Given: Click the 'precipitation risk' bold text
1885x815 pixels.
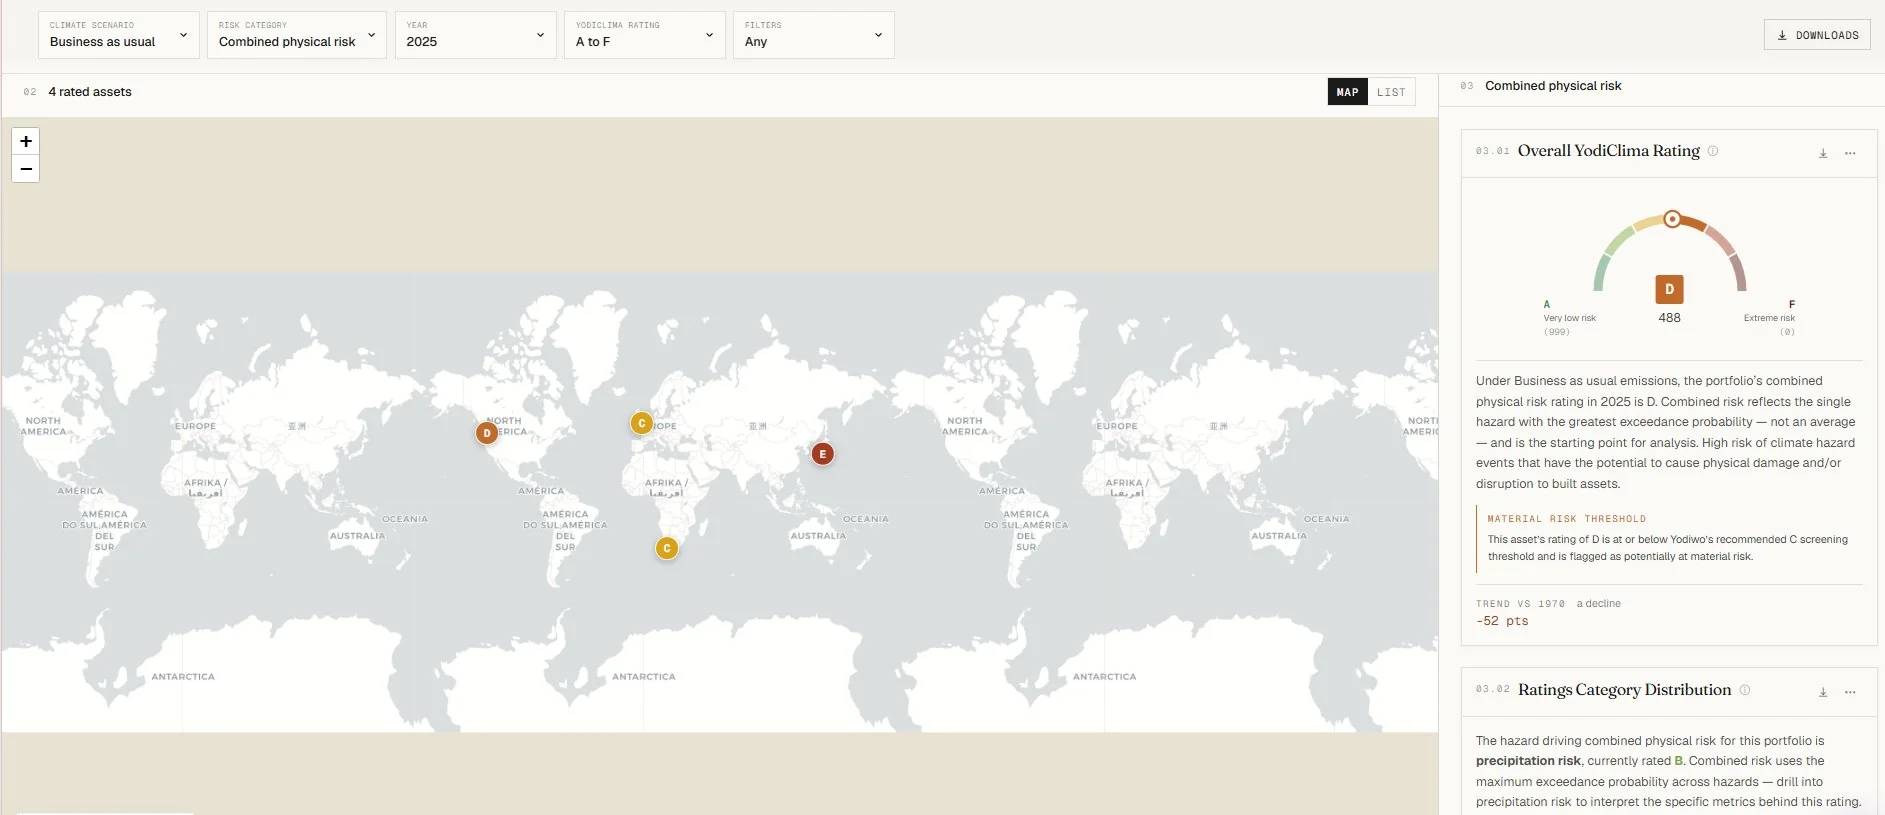Looking at the screenshot, I should (x=1528, y=761).
